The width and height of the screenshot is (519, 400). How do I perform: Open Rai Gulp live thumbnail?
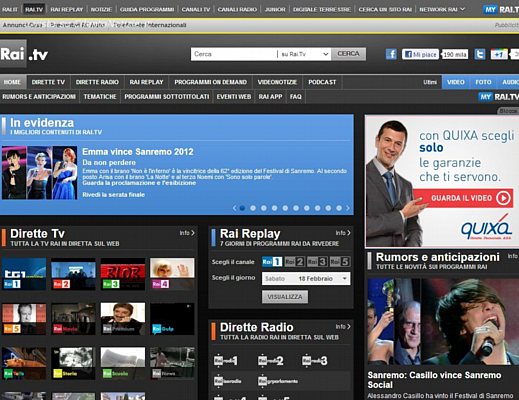pos(172,319)
